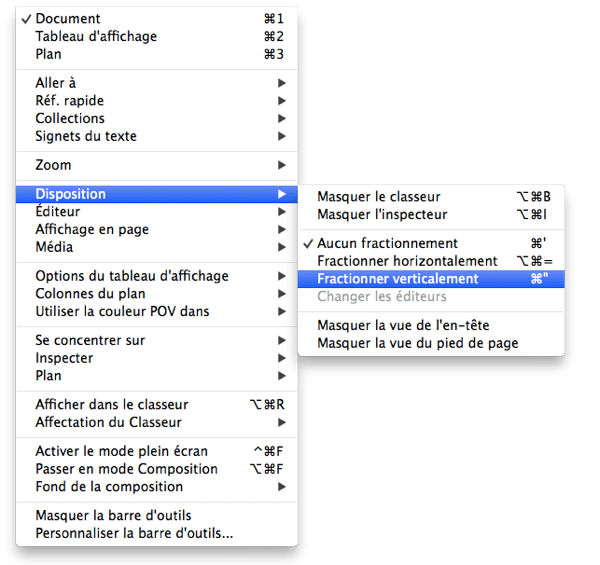Expand the Aller à submenu

pyautogui.click(x=55, y=83)
